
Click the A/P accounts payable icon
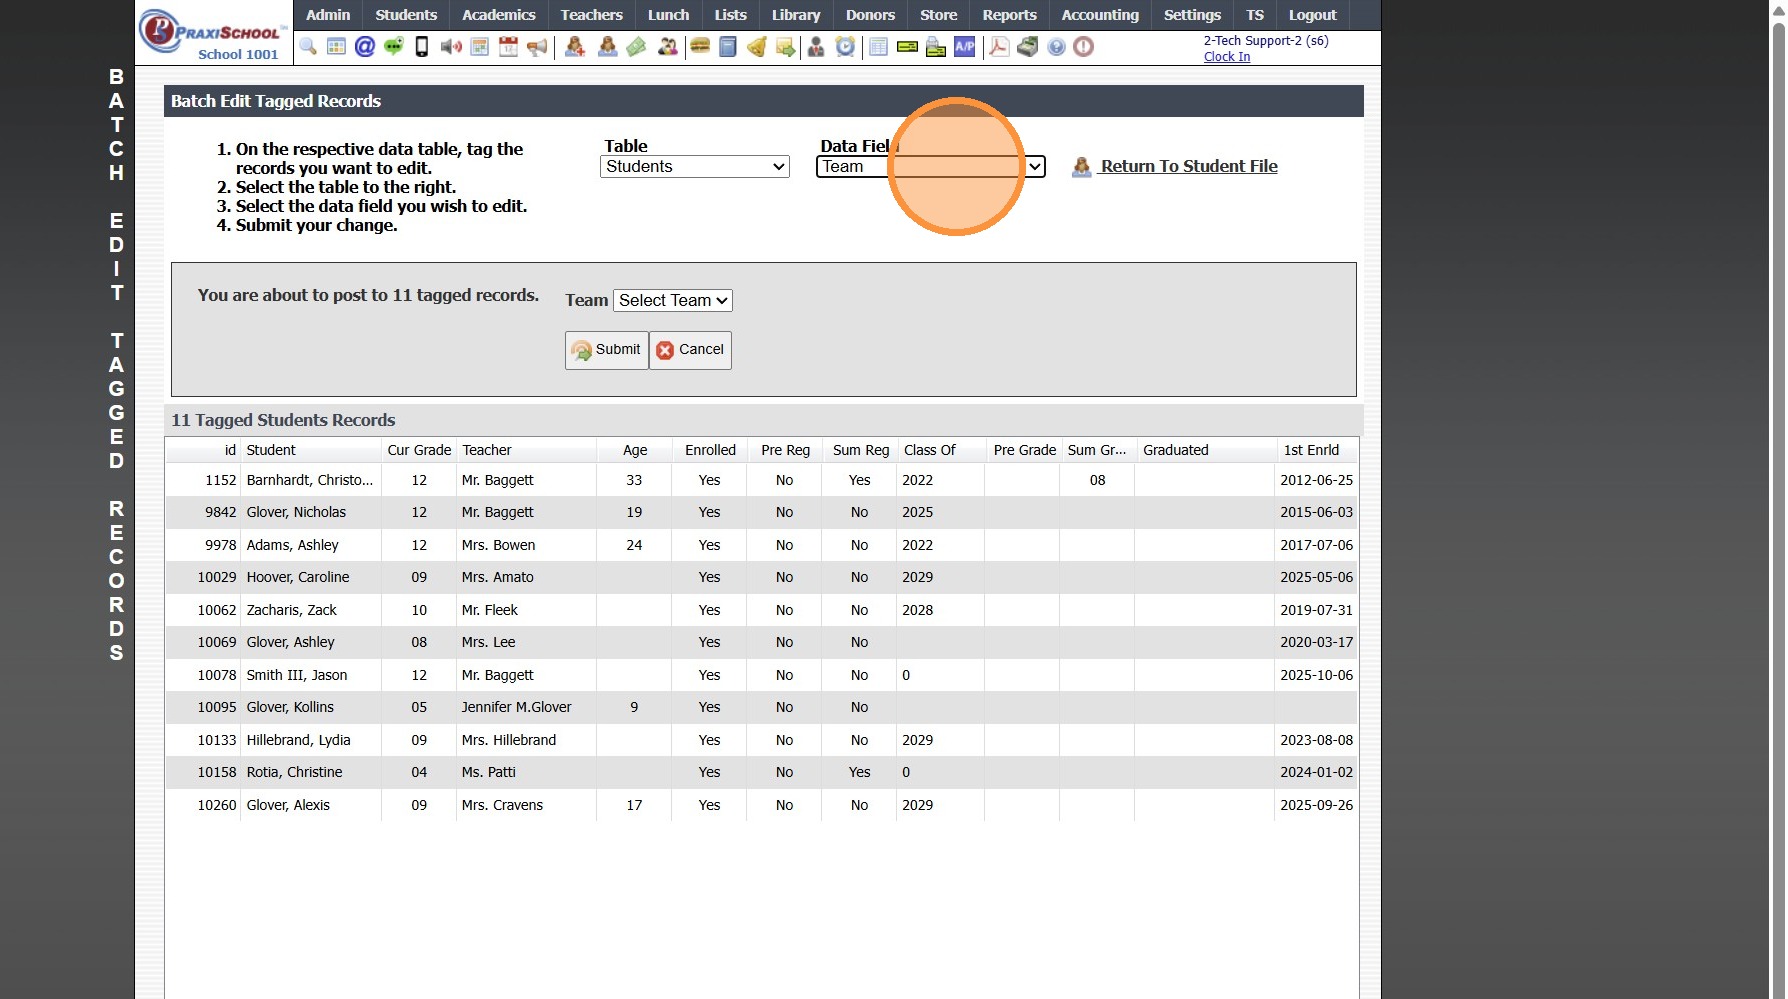[965, 47]
